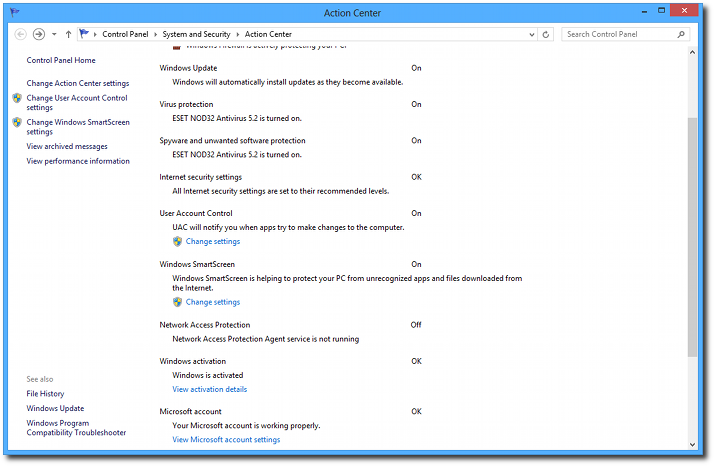The image size is (714, 466).
Task: Minimize the Action Center window
Action: (644, 11)
